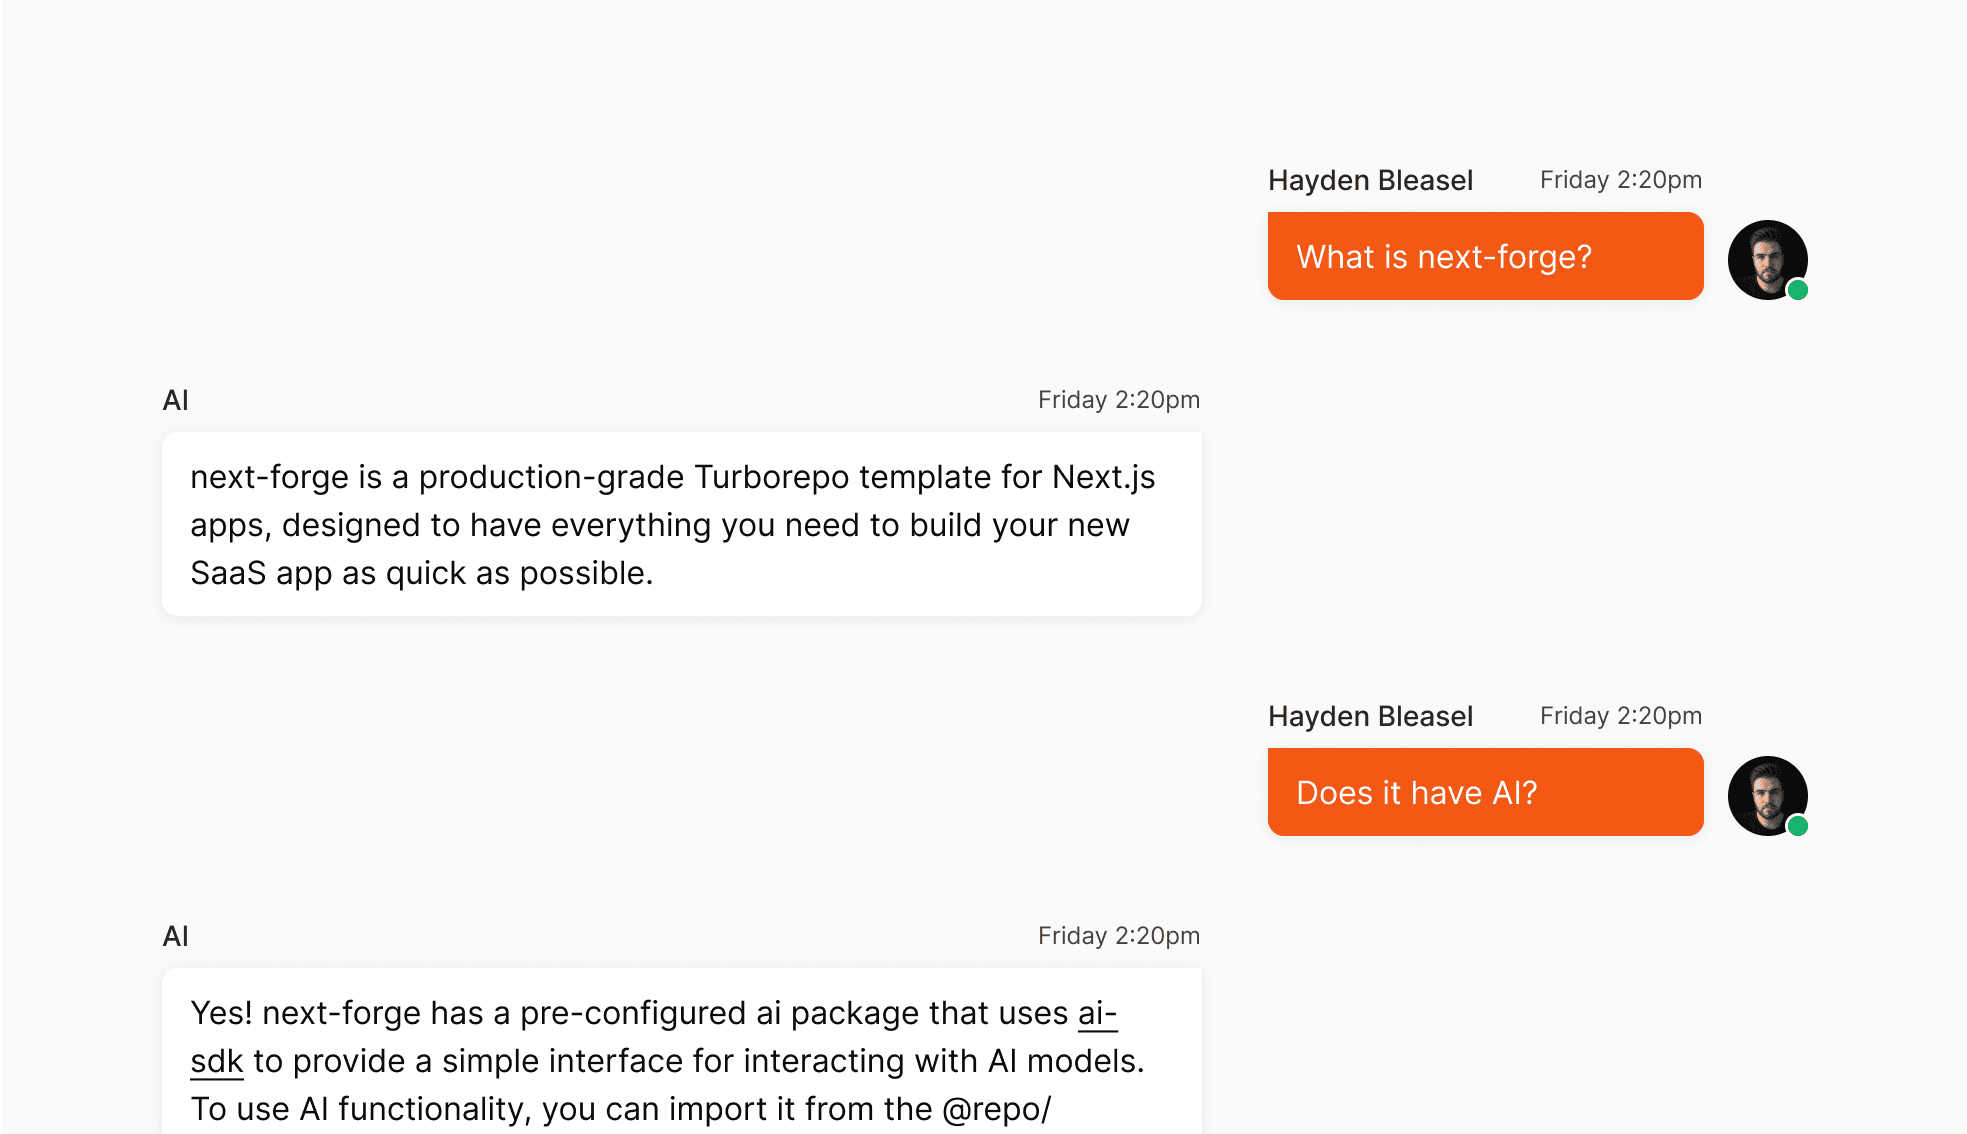Click green online status dot on first avatar
Screen dimensions: 1967x1134
(x=1797, y=290)
